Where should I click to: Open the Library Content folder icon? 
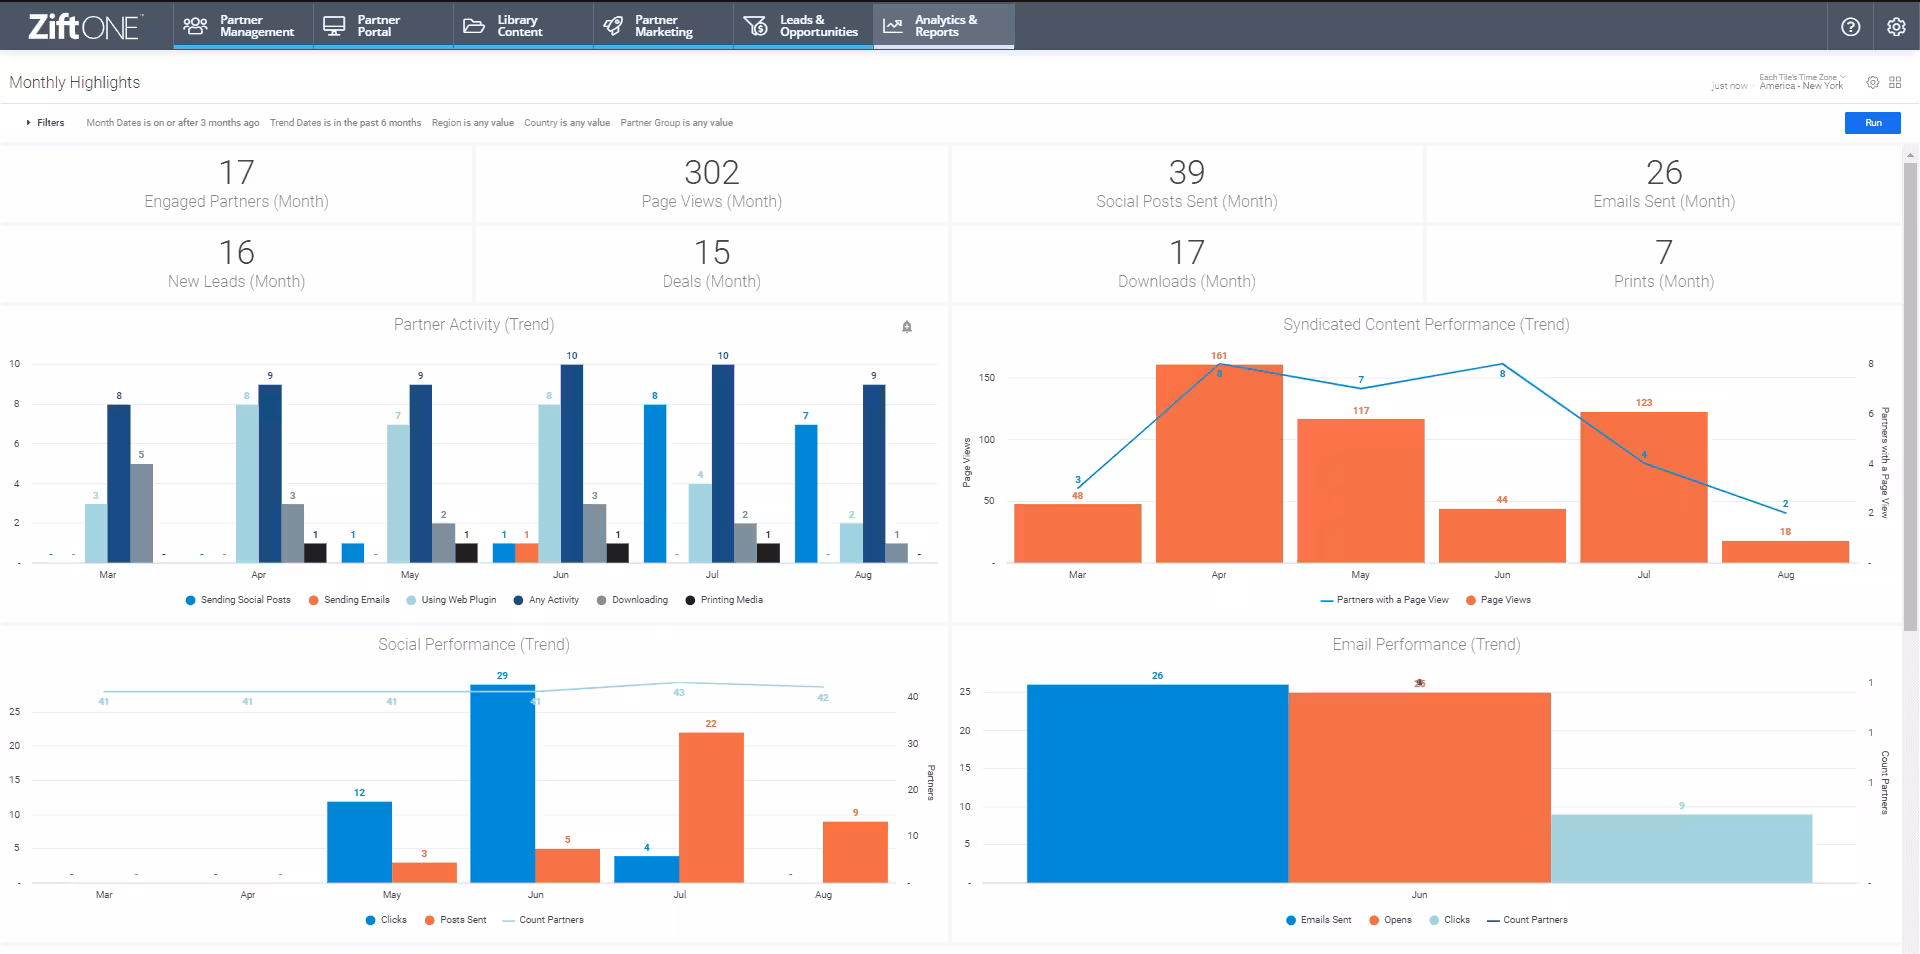tap(474, 25)
